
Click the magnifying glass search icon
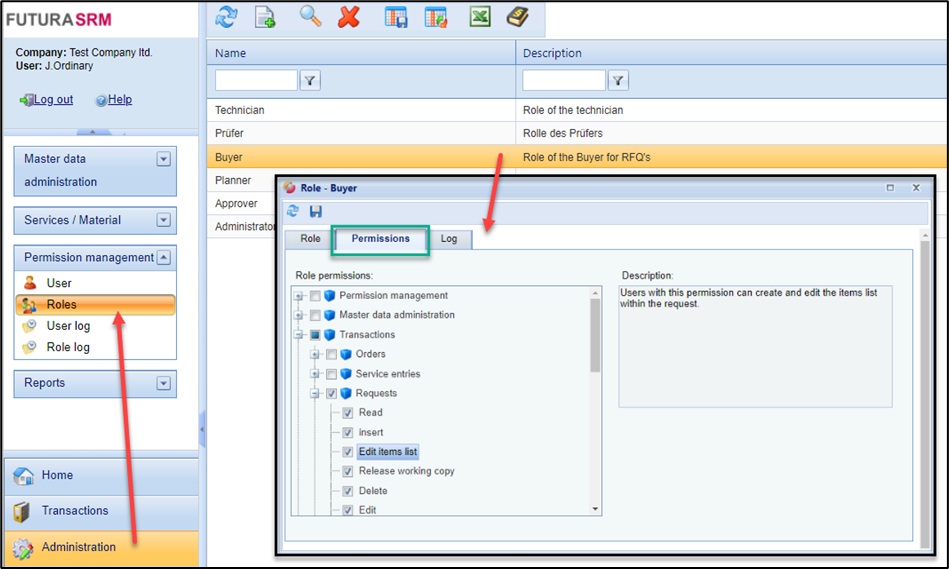pos(311,17)
